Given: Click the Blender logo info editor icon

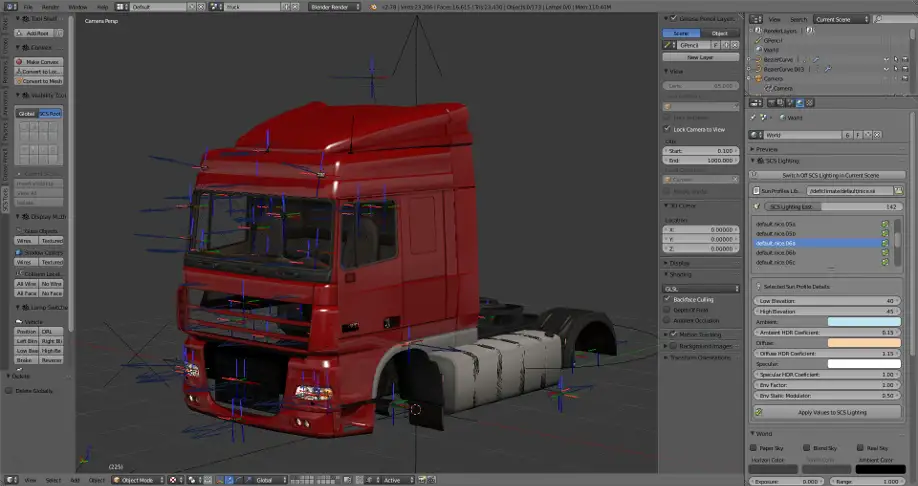Looking at the screenshot, I should pyautogui.click(x=10, y=6).
